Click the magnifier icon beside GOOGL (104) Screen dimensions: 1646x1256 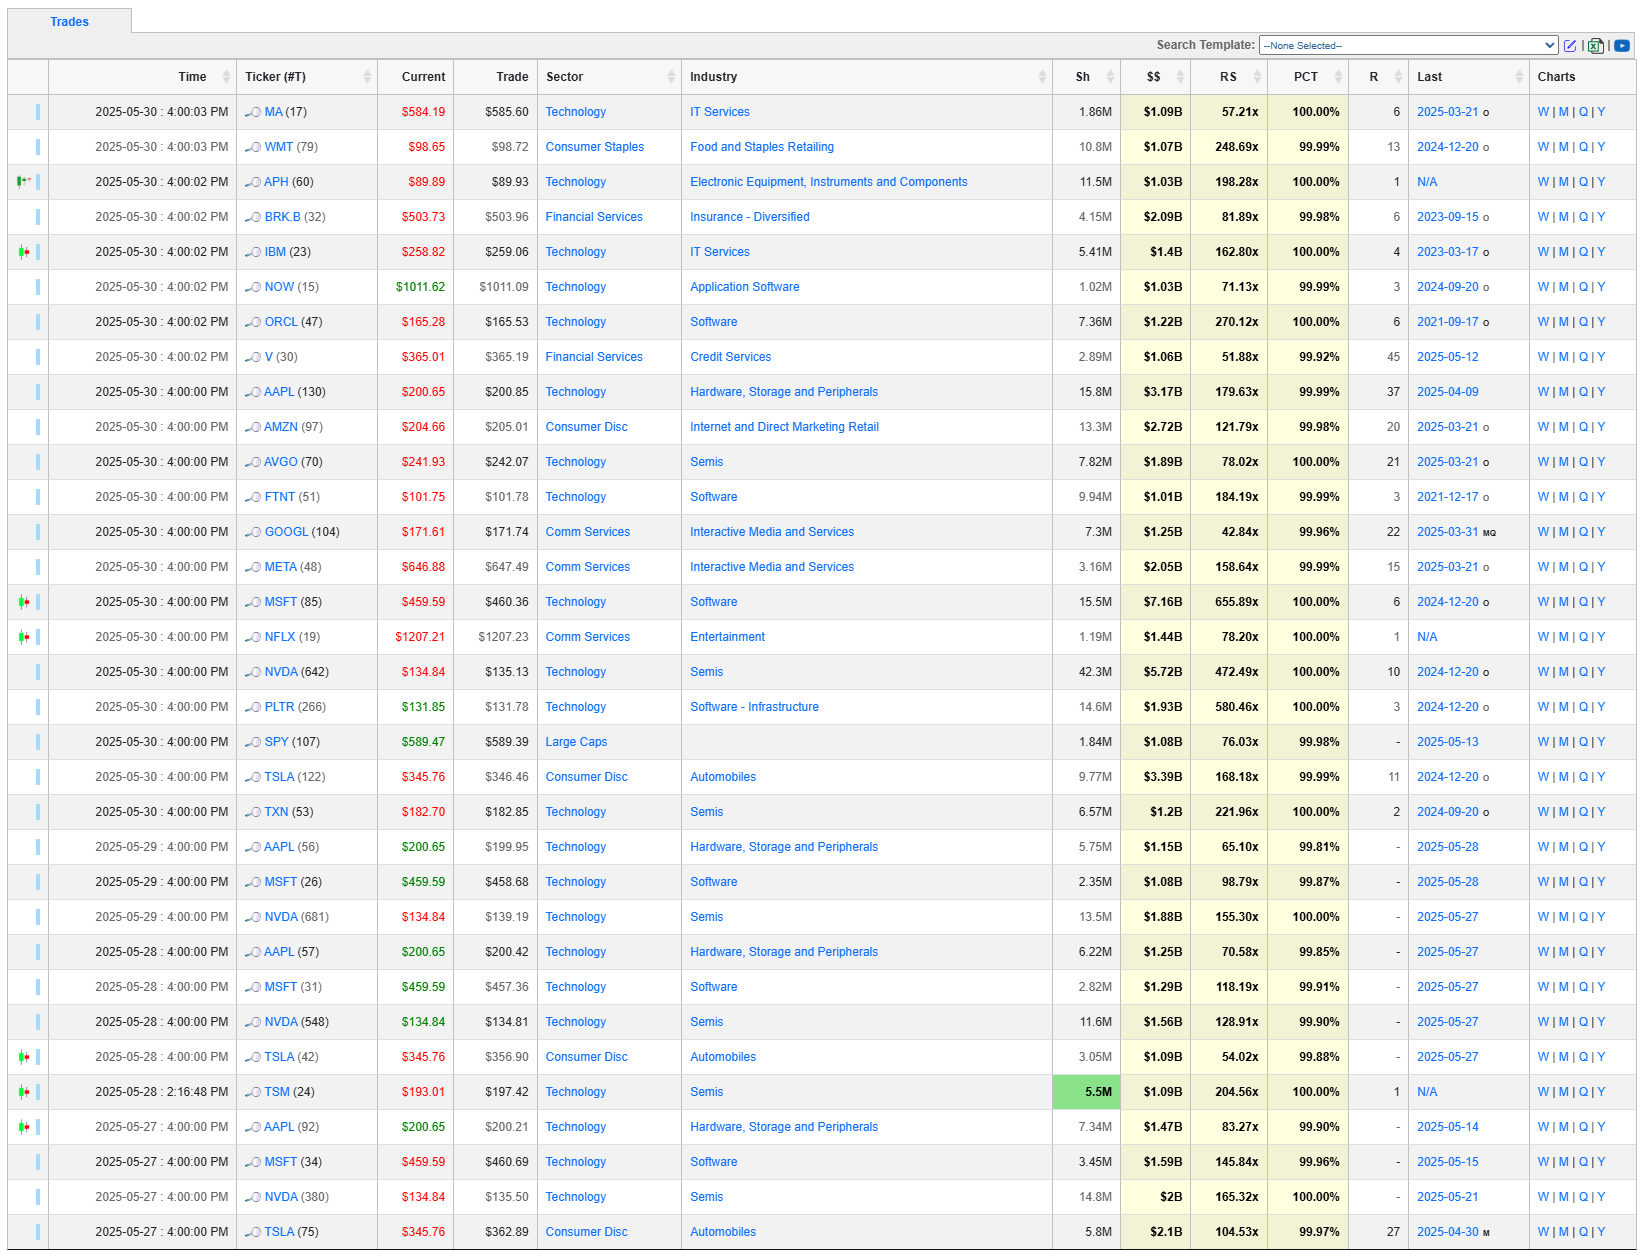pyautogui.click(x=253, y=532)
